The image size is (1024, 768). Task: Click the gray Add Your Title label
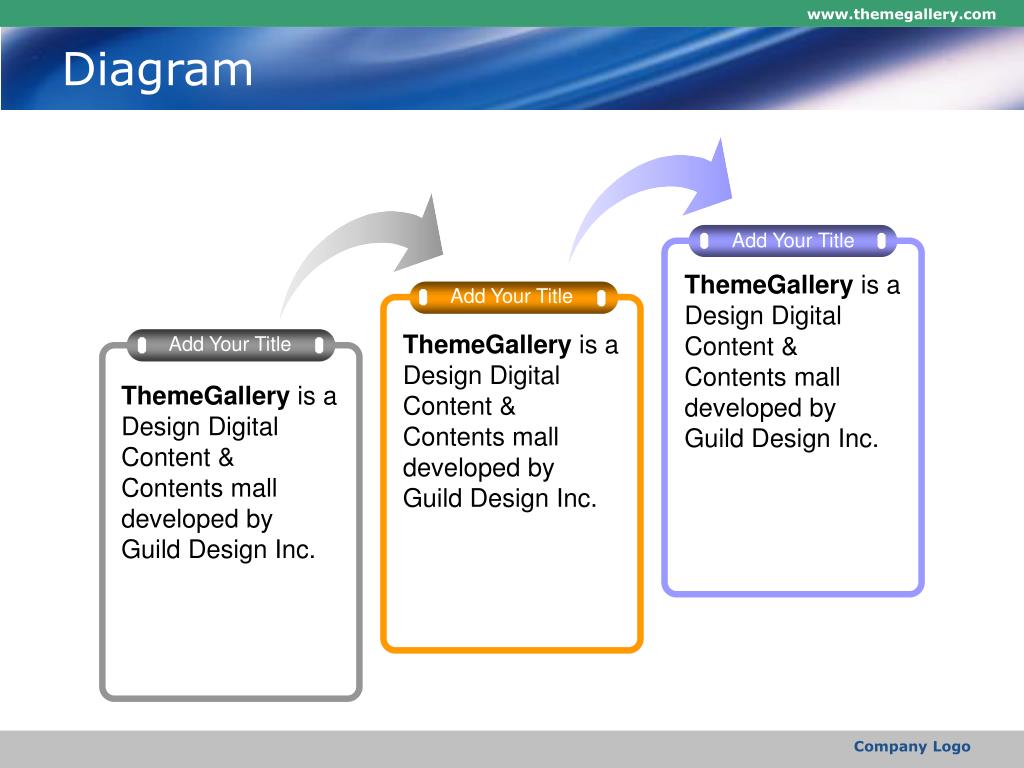point(230,344)
